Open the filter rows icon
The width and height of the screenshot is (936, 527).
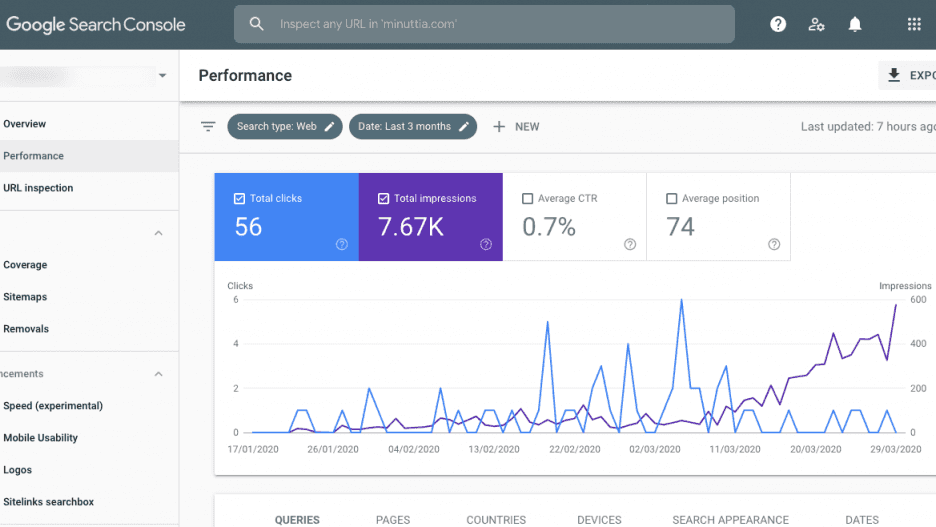pyautogui.click(x=208, y=127)
